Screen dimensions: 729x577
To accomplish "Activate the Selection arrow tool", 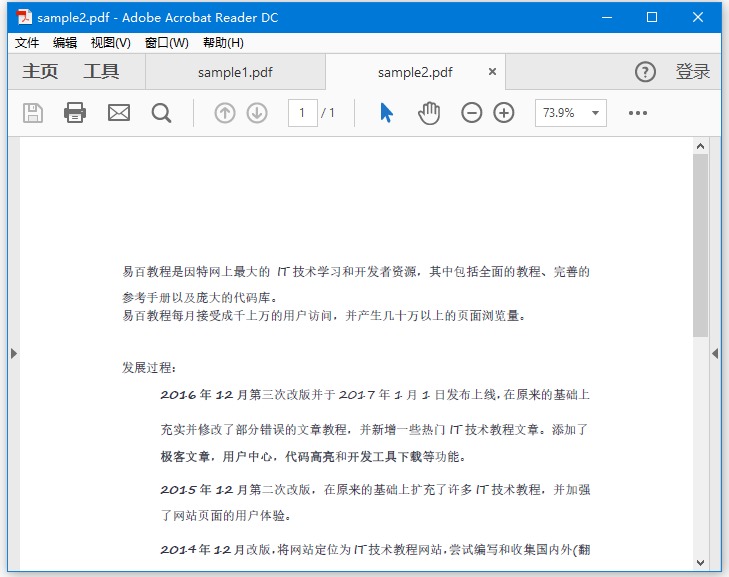I will [x=386, y=113].
